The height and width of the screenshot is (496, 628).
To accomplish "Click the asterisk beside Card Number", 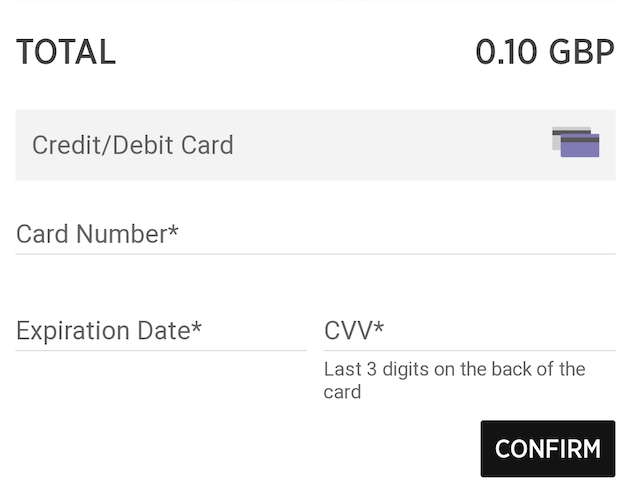I will (173, 230).
